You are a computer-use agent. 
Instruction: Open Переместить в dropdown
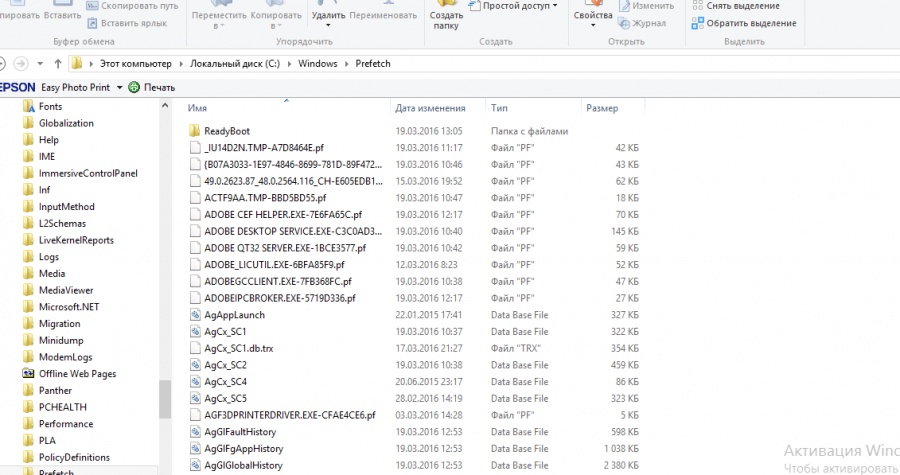tap(219, 16)
